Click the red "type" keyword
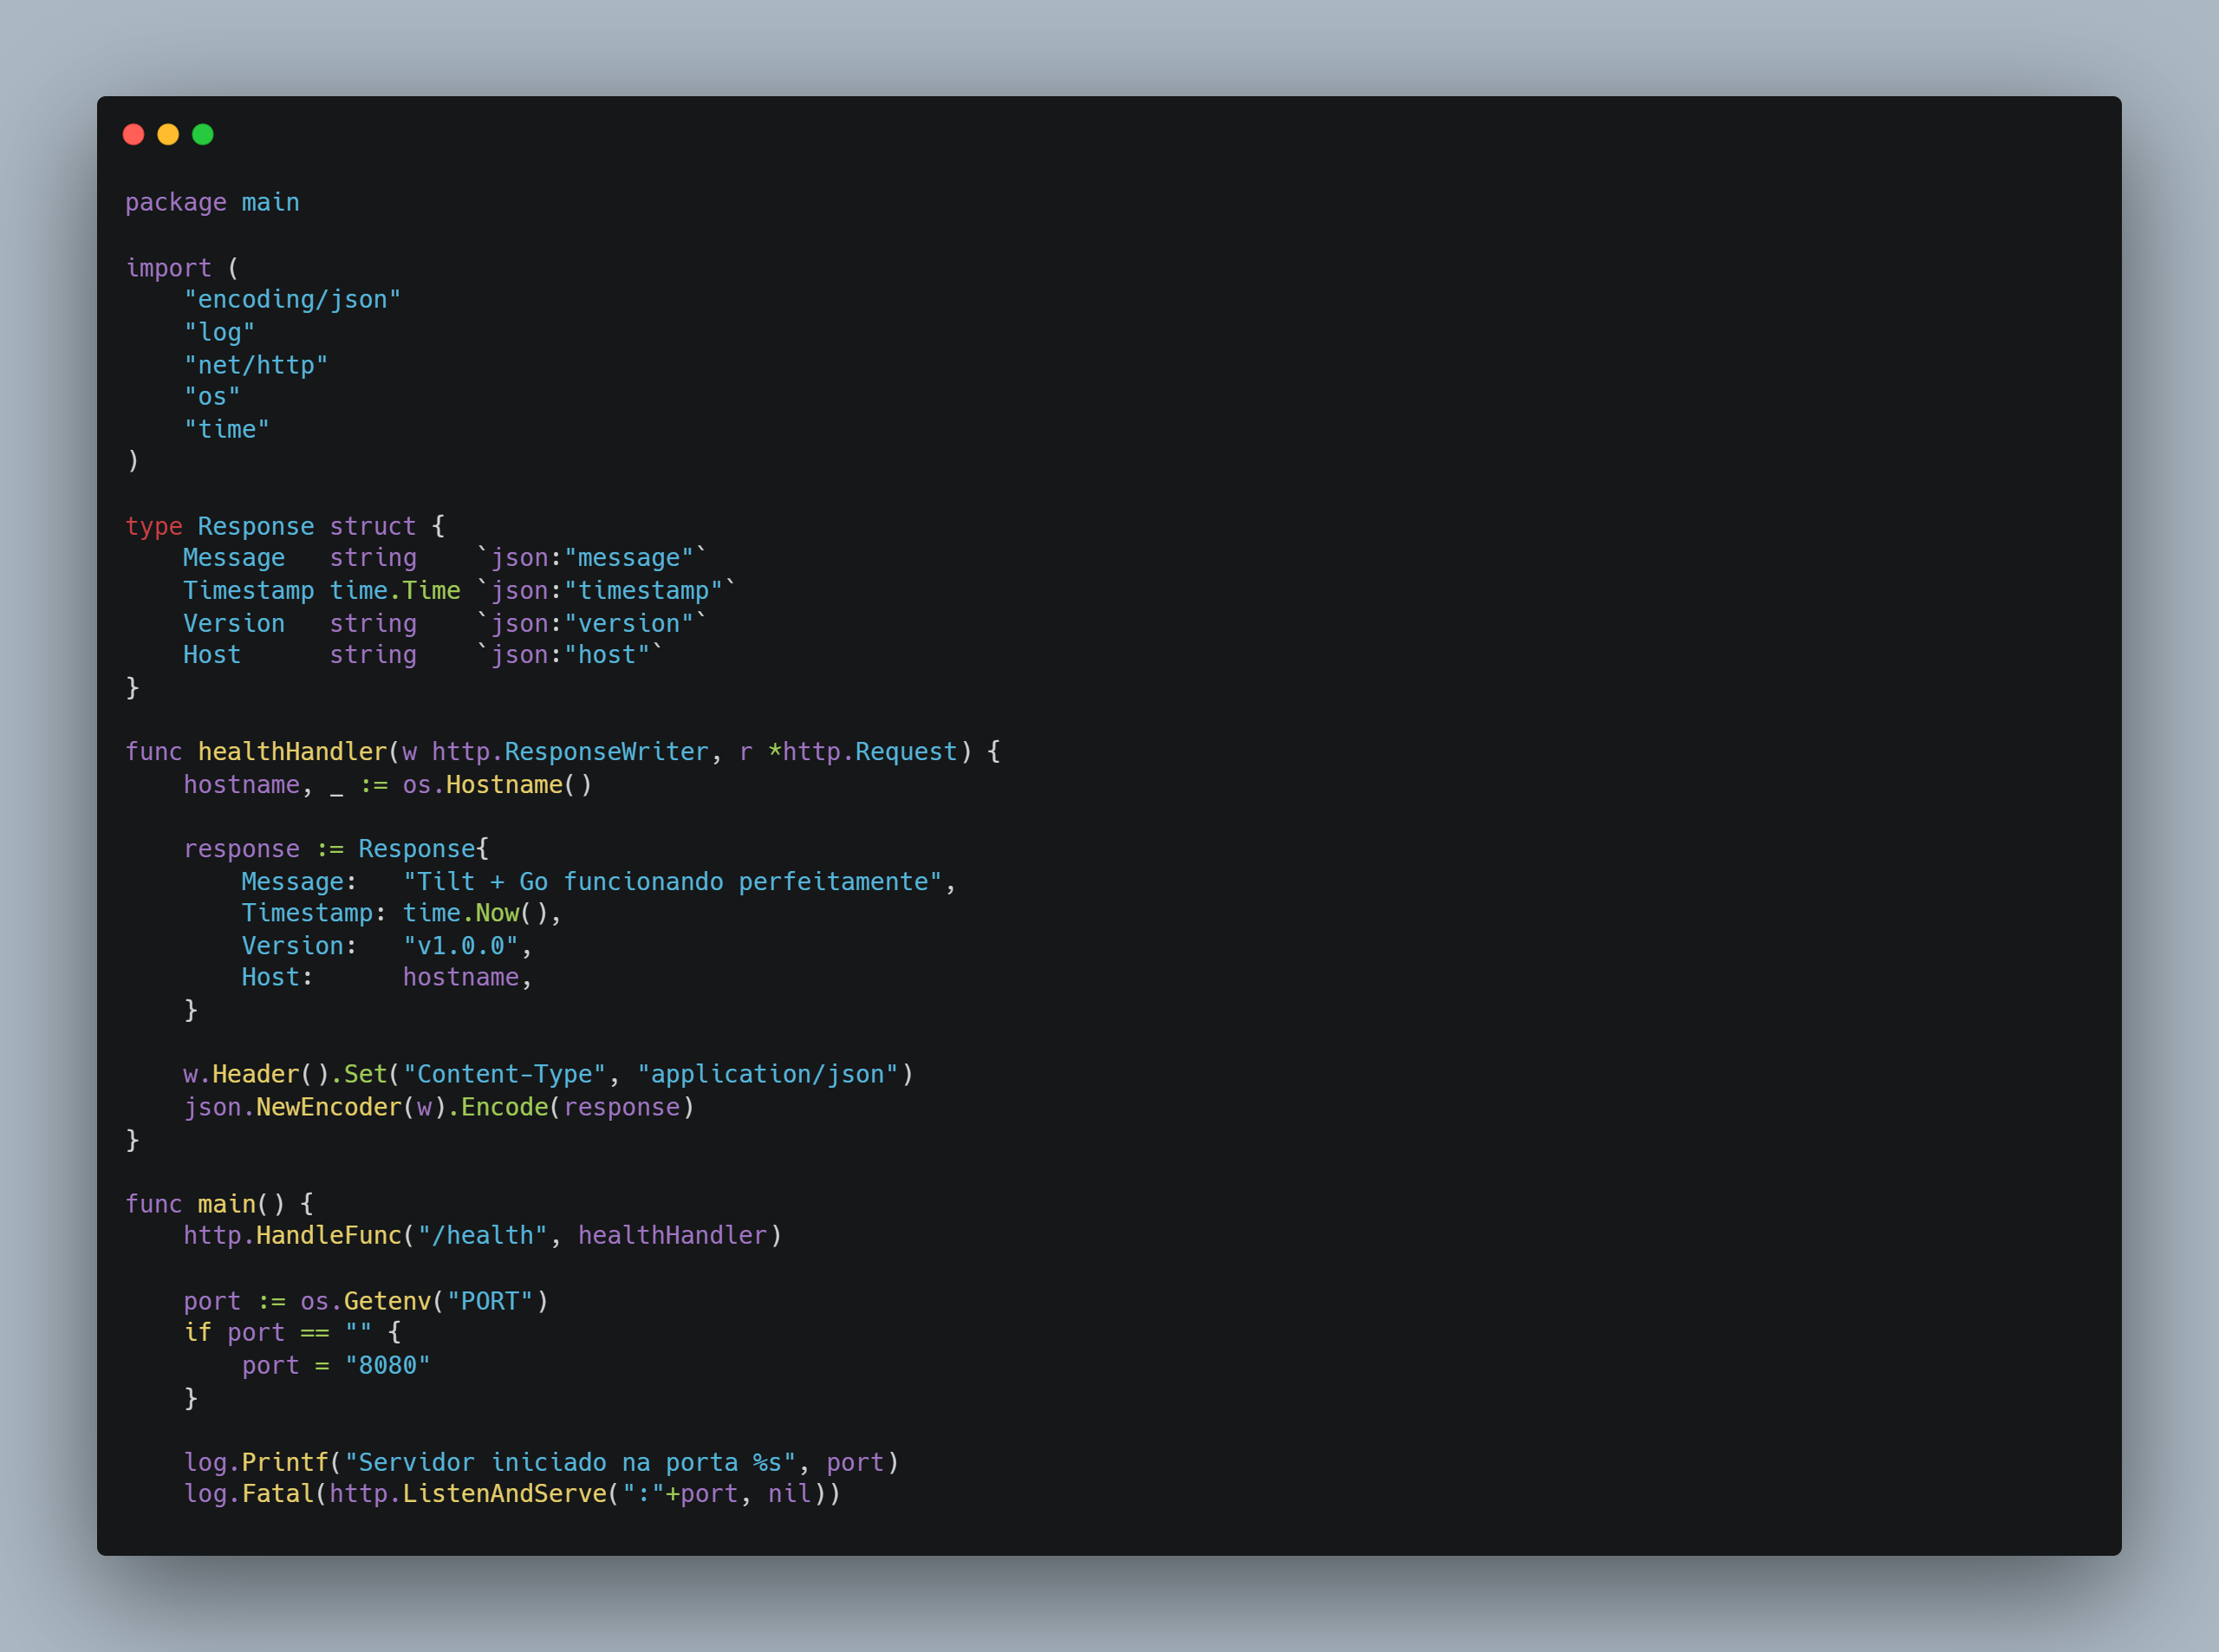The height and width of the screenshot is (1652, 2219). 153,526
